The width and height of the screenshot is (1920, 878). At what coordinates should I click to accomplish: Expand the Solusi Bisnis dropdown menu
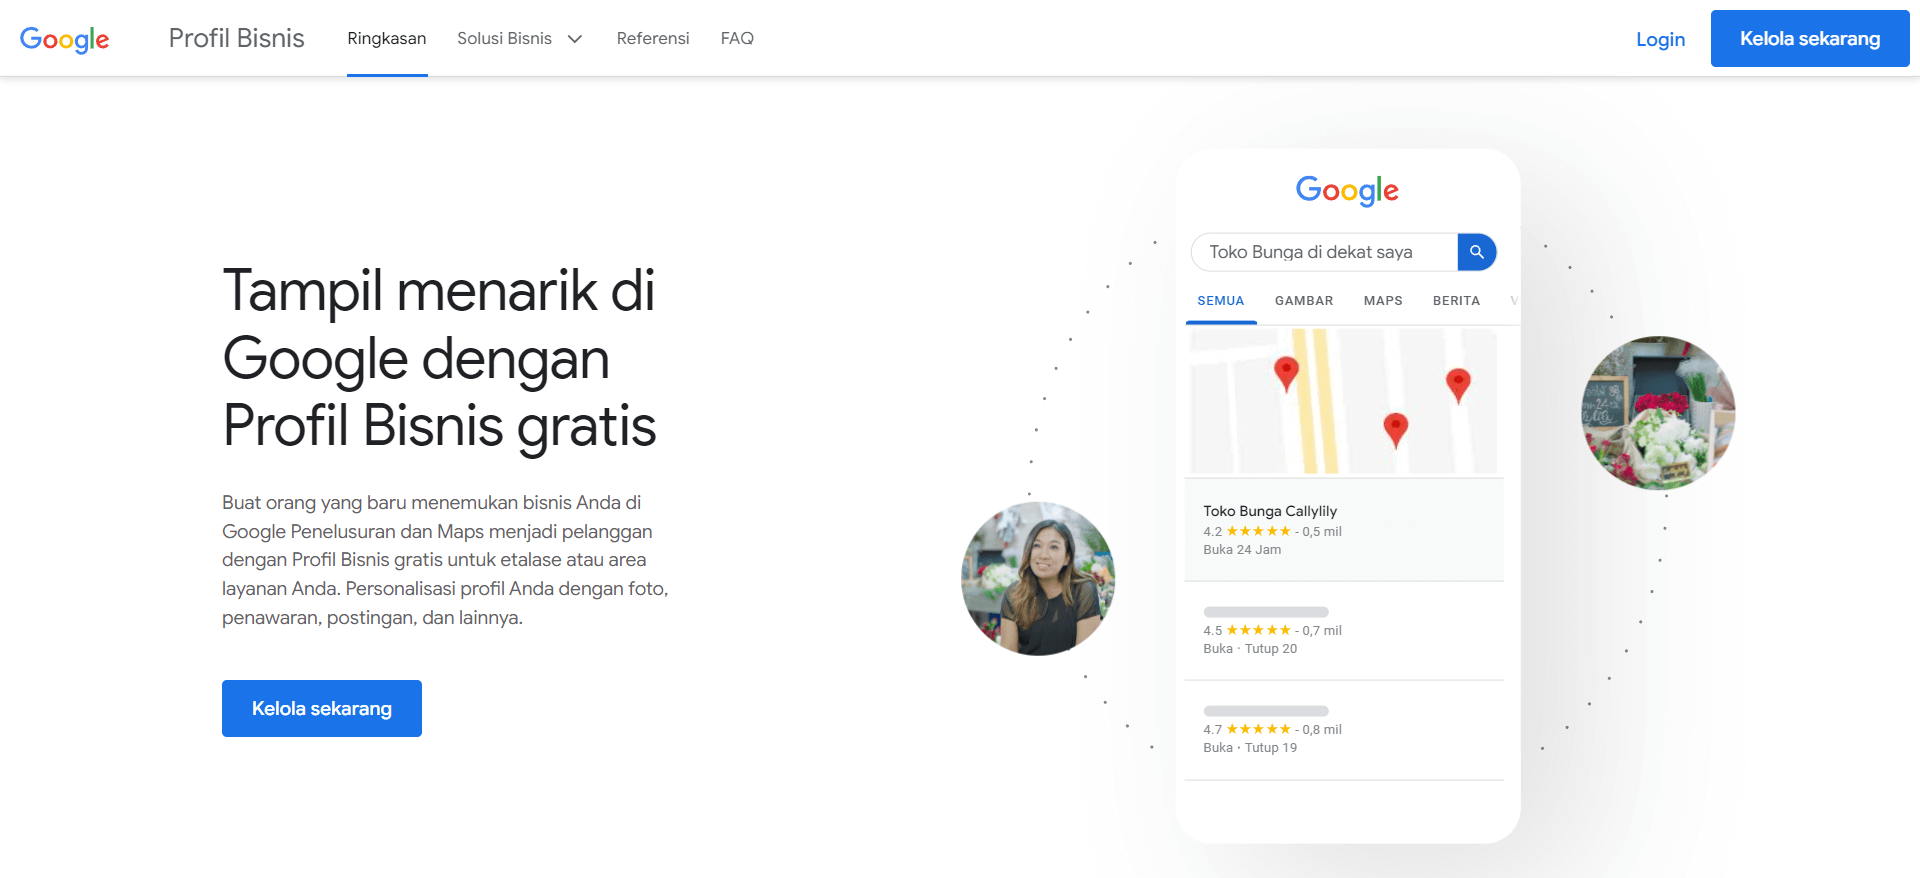520,38
